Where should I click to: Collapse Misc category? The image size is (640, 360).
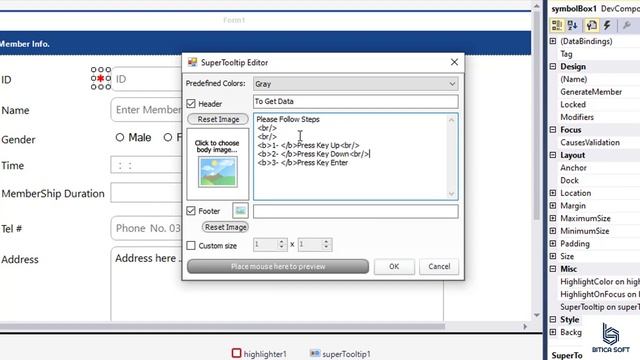553,269
